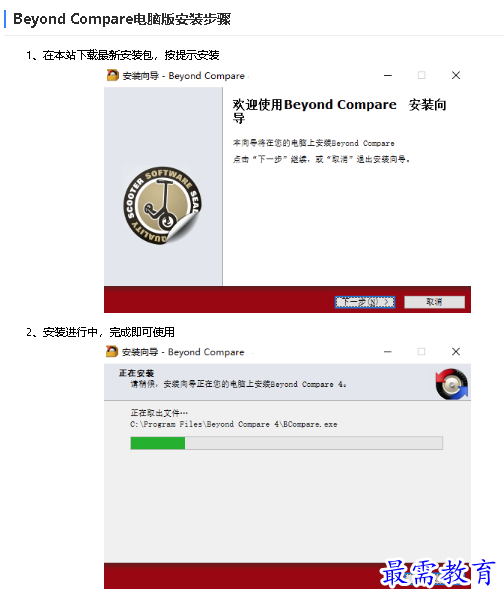Click the installer disc icon beside 正在安装
504x604 pixels.
452,384
